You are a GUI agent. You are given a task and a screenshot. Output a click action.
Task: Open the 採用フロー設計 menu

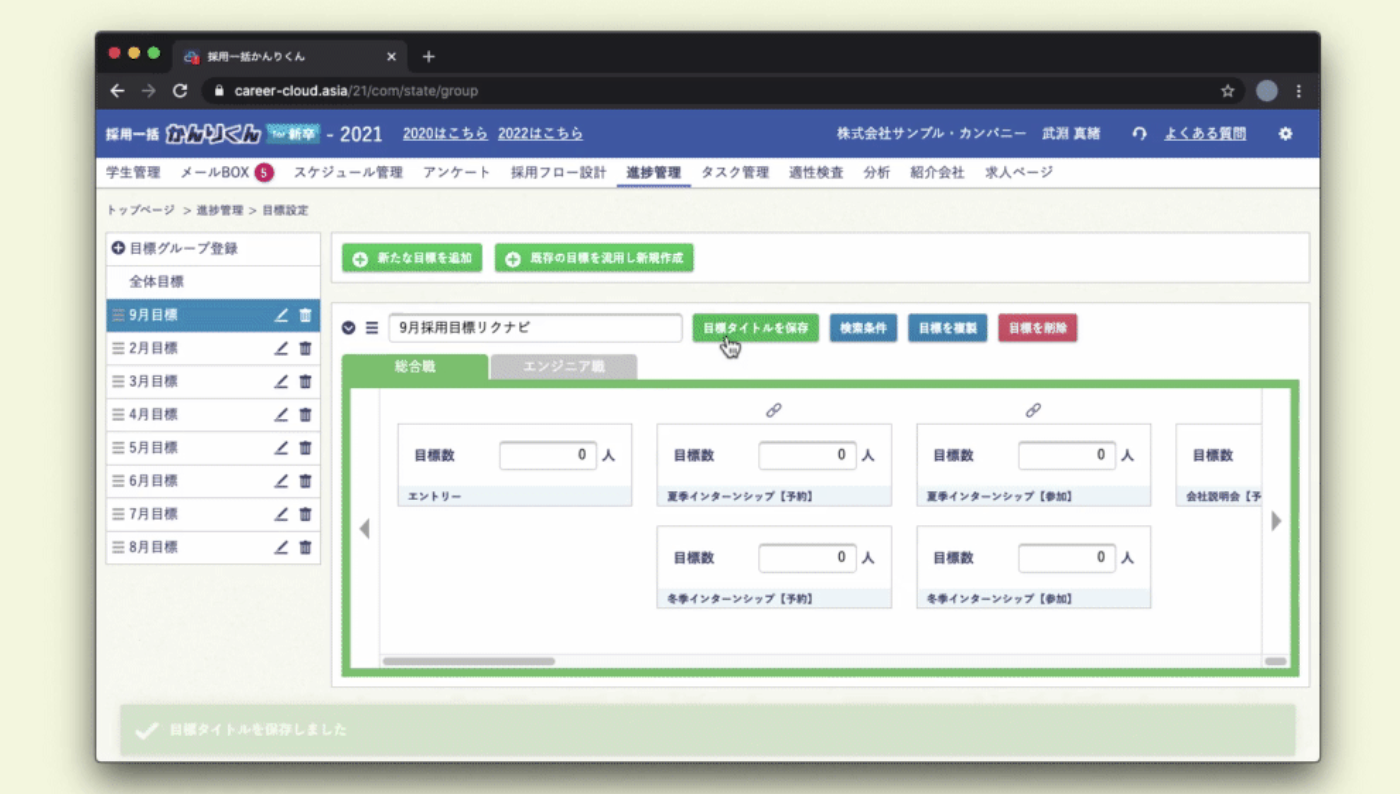point(558,172)
